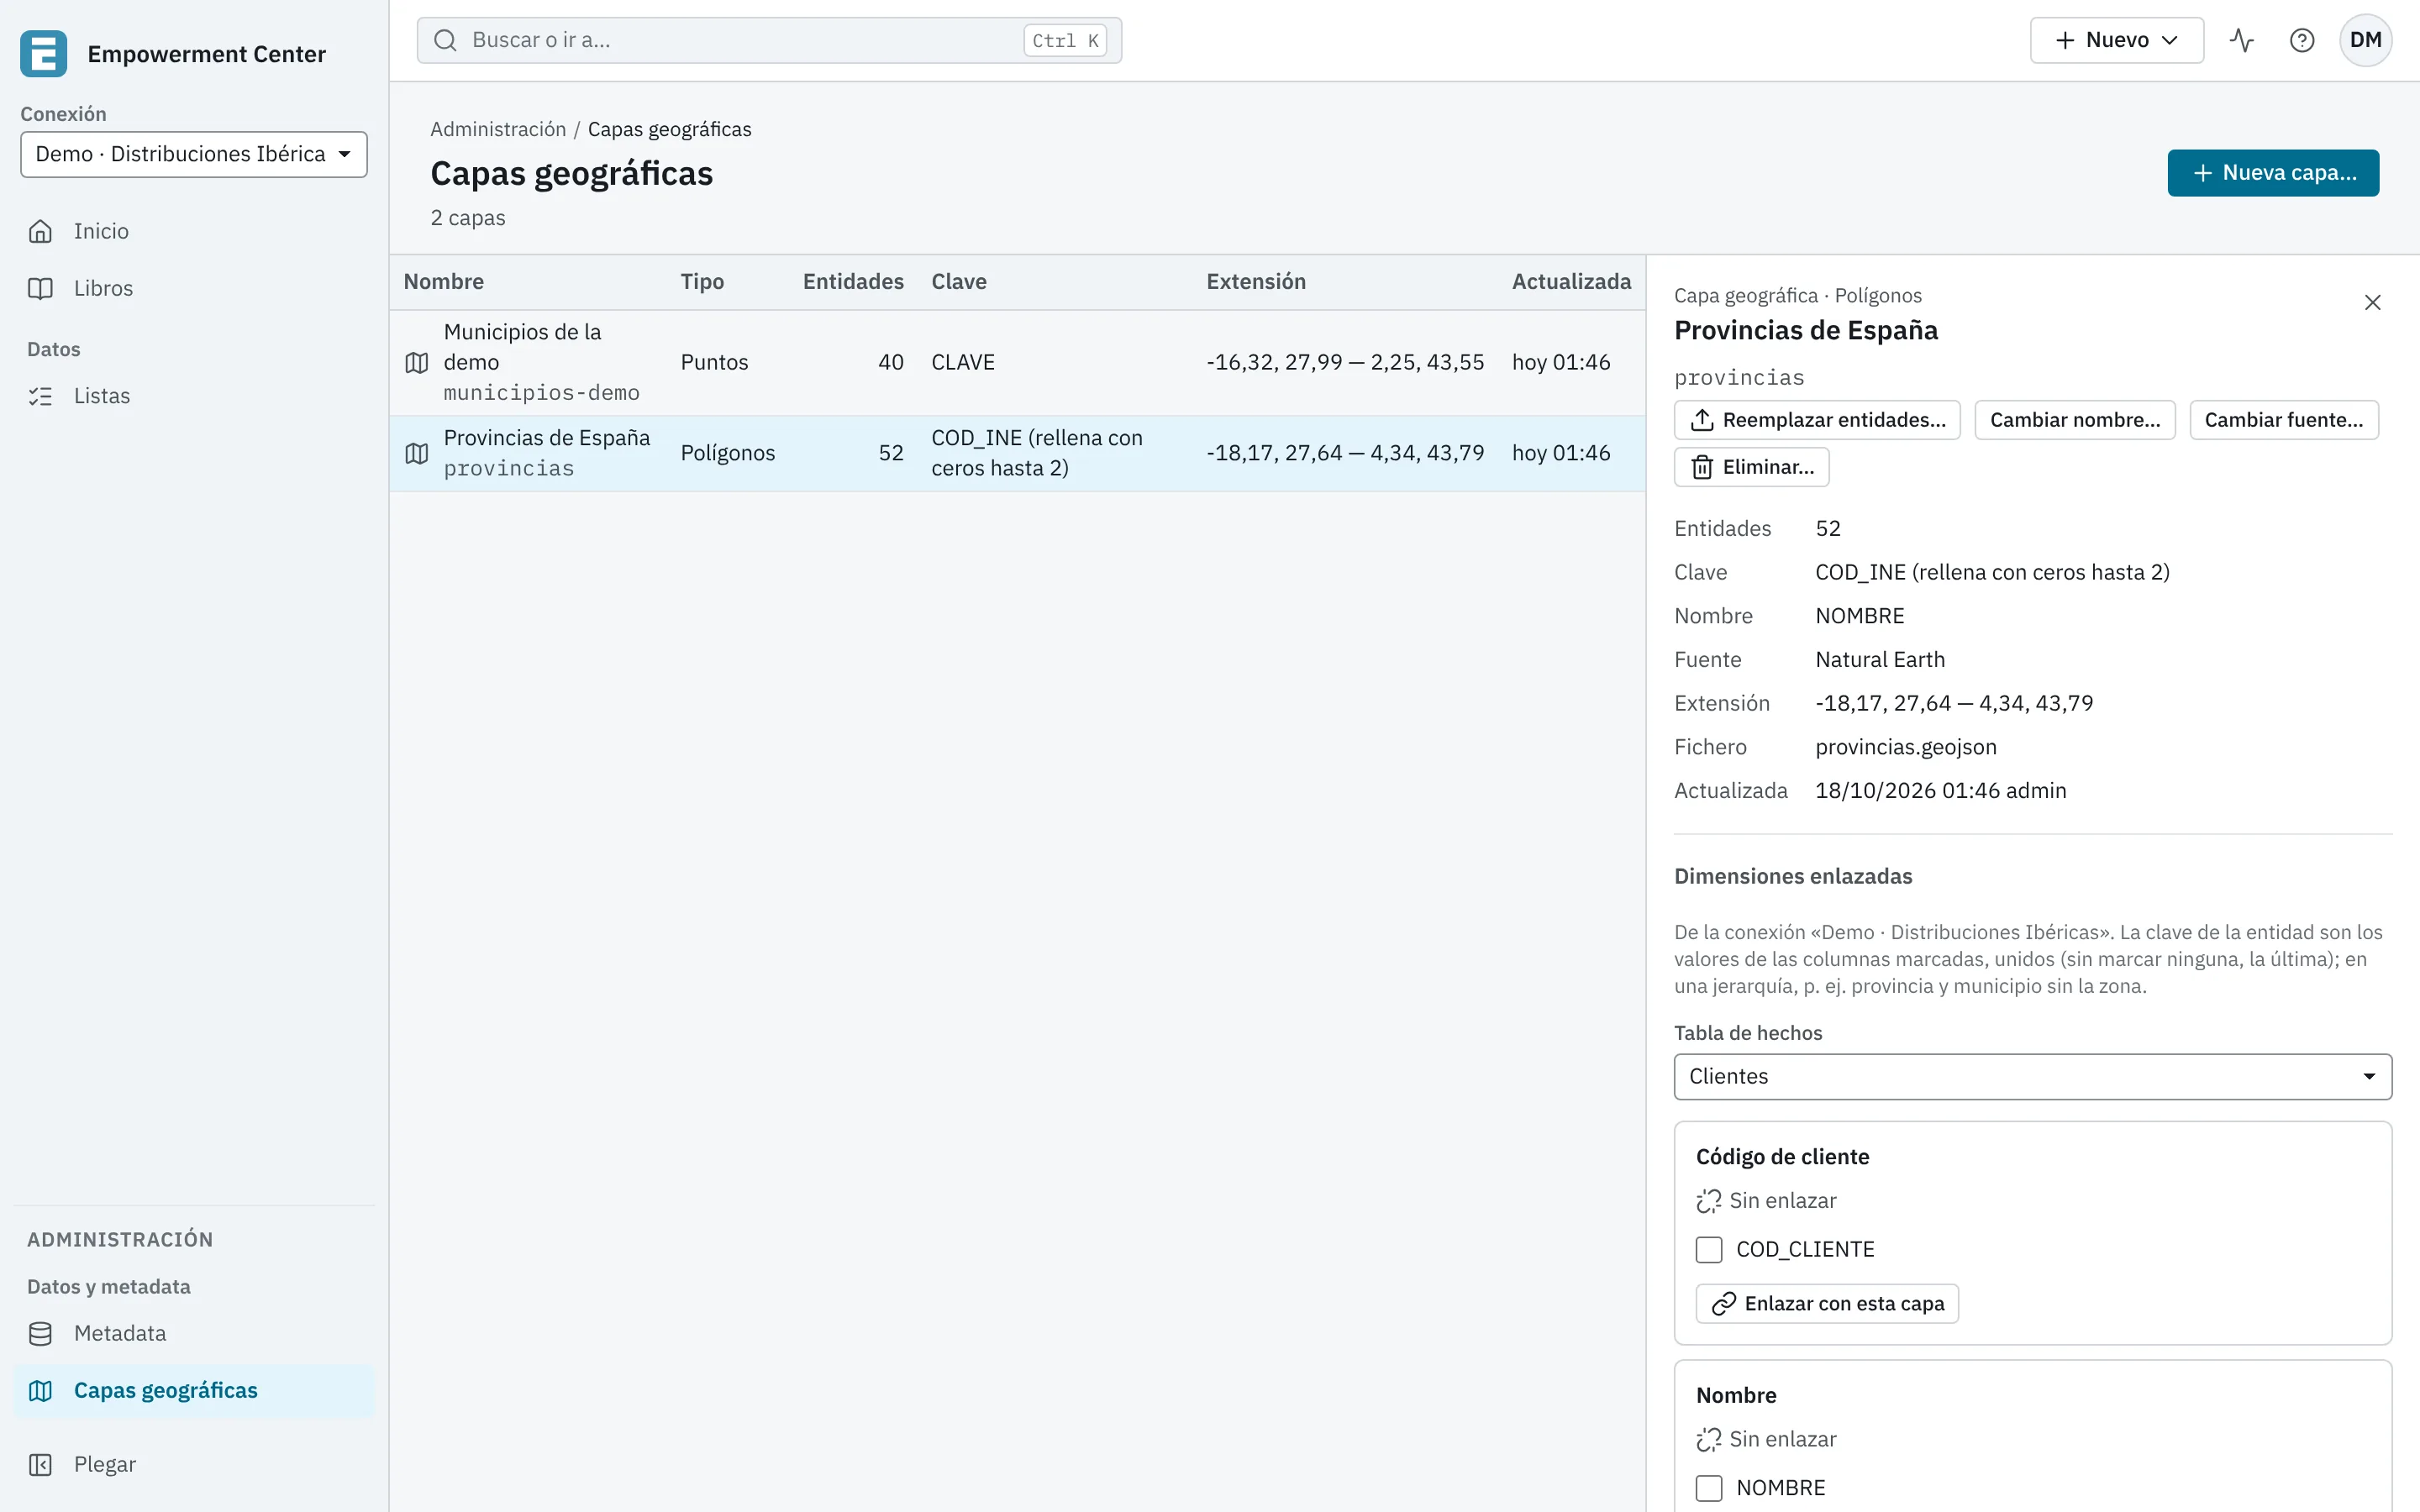Select Capas geográficas in the sidebar
2420x1512 pixels.
[194, 1391]
